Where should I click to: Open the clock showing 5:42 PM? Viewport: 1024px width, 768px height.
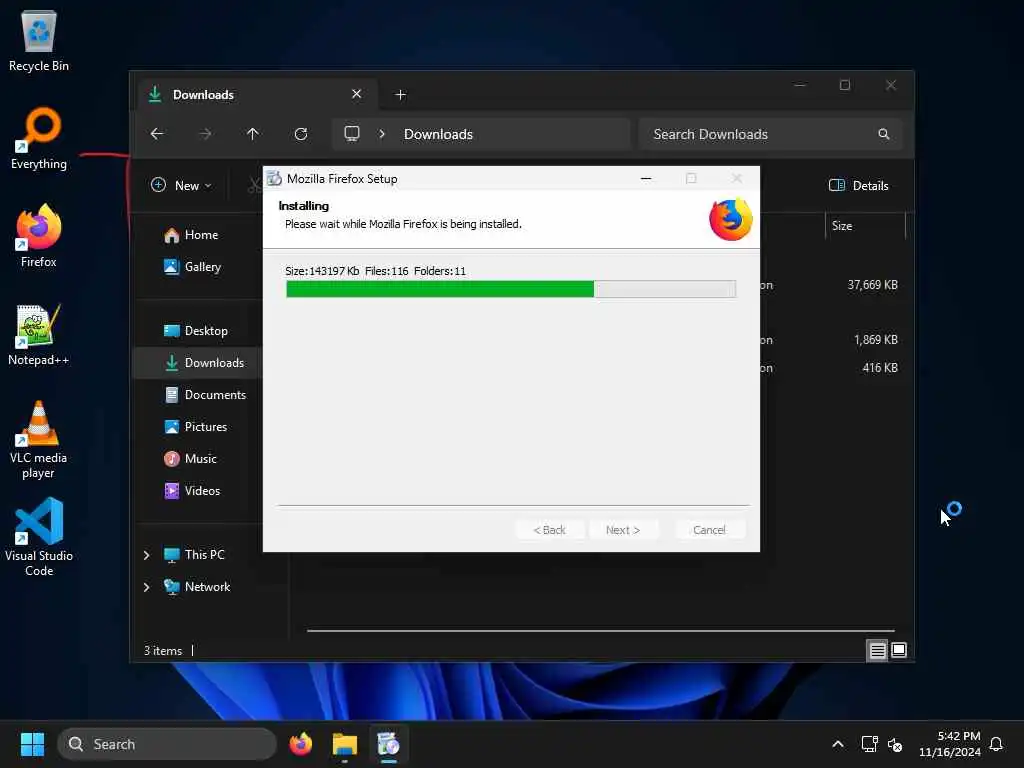[950, 744]
